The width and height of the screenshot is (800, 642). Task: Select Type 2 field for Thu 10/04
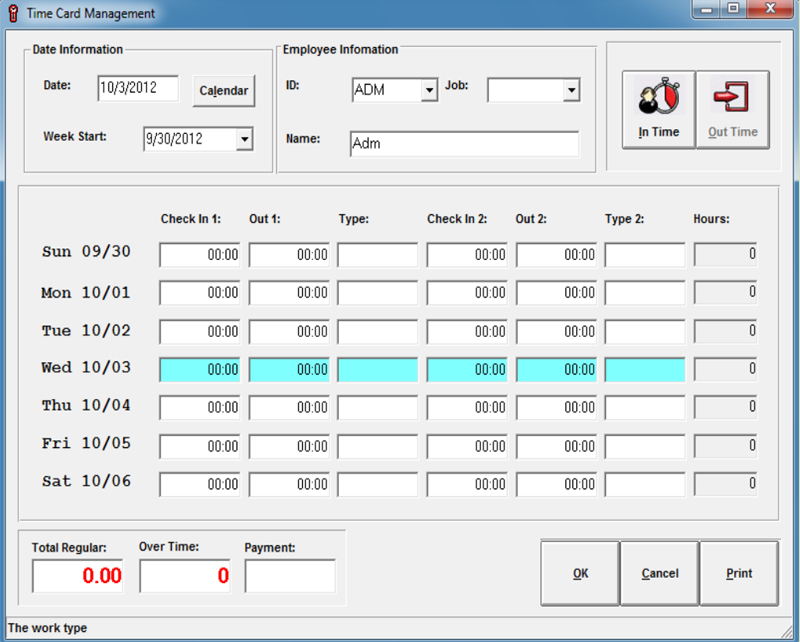tap(645, 408)
